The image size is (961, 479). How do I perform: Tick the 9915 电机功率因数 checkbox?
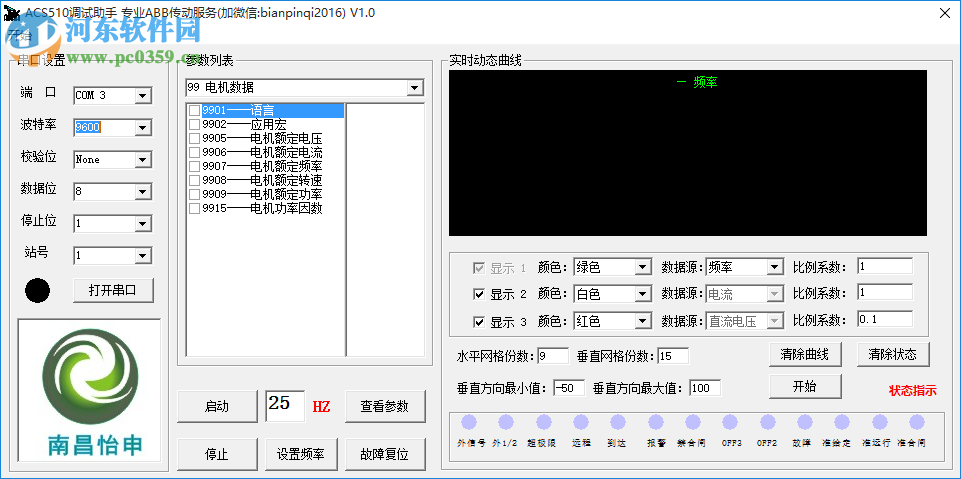pyautogui.click(x=194, y=209)
